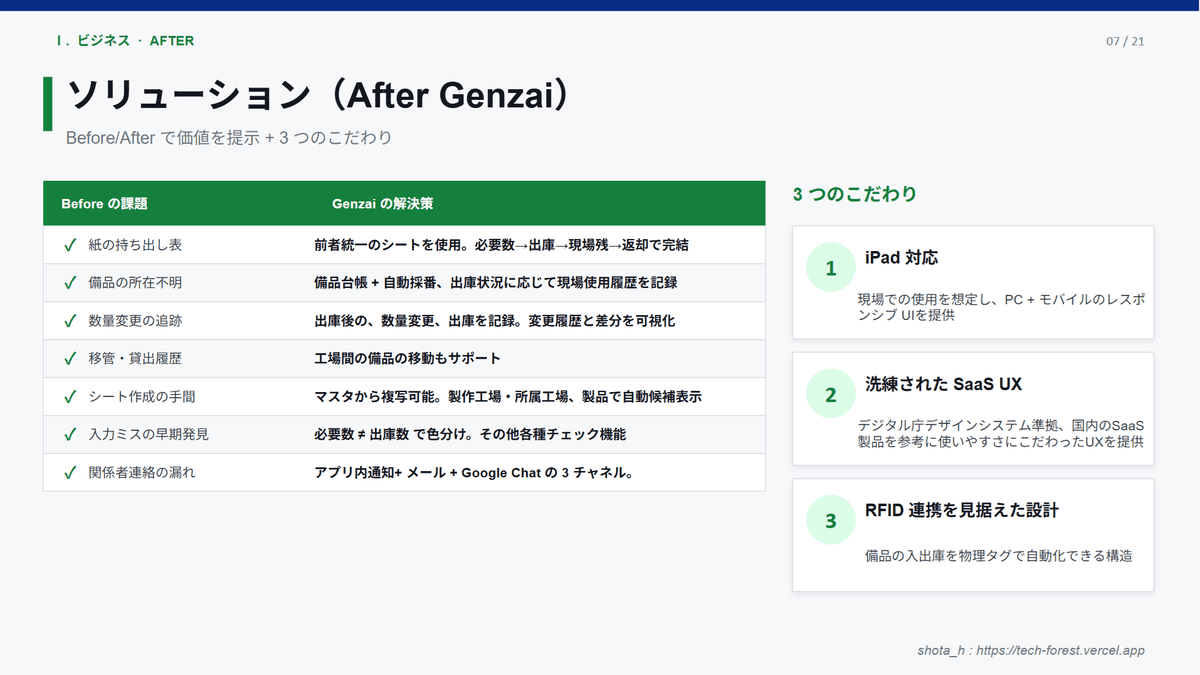Viewport: 1200px width, 675px height.
Task: Click the checkmark beside 入力ミスの早期発見
Action: point(65,434)
